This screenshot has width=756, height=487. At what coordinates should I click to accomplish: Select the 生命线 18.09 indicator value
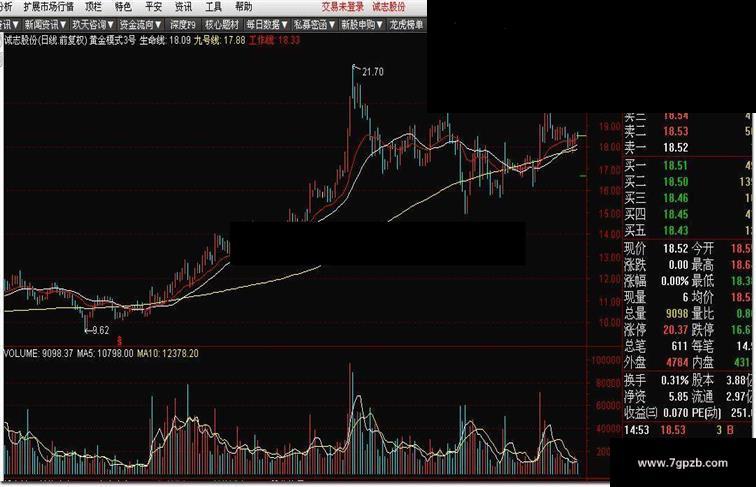pos(165,41)
